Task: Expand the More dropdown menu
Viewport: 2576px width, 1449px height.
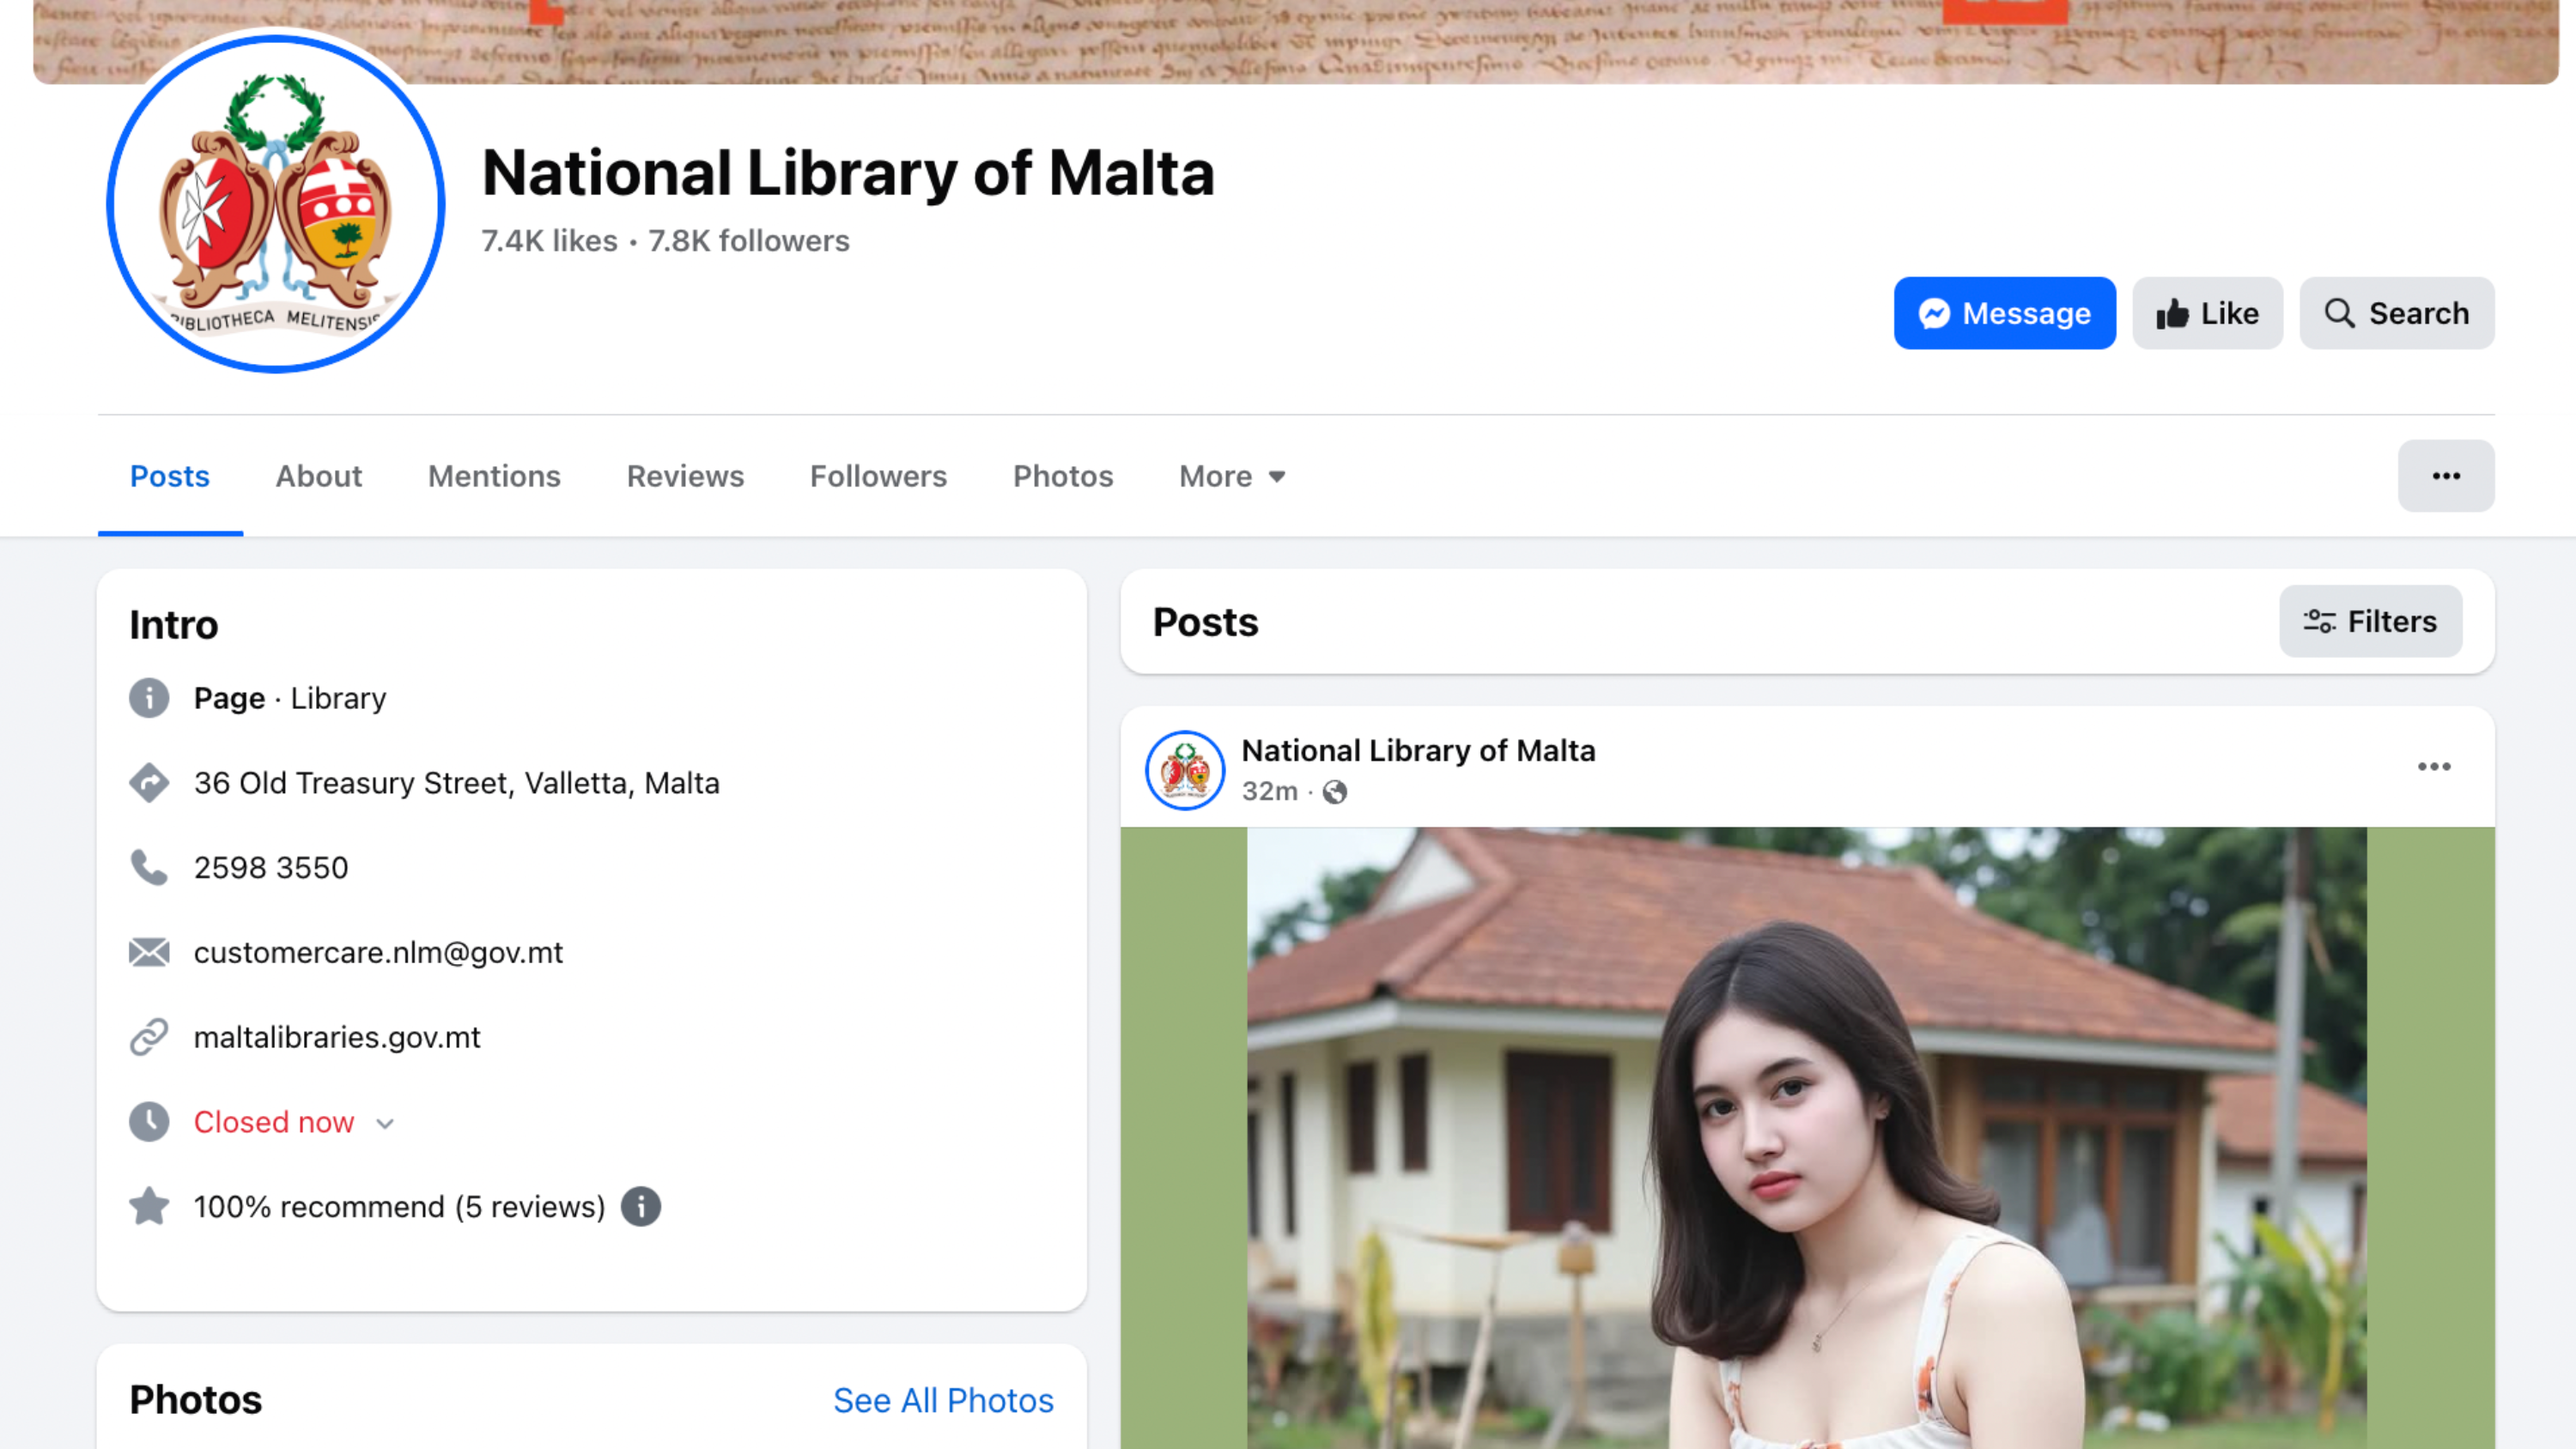Action: 1232,476
